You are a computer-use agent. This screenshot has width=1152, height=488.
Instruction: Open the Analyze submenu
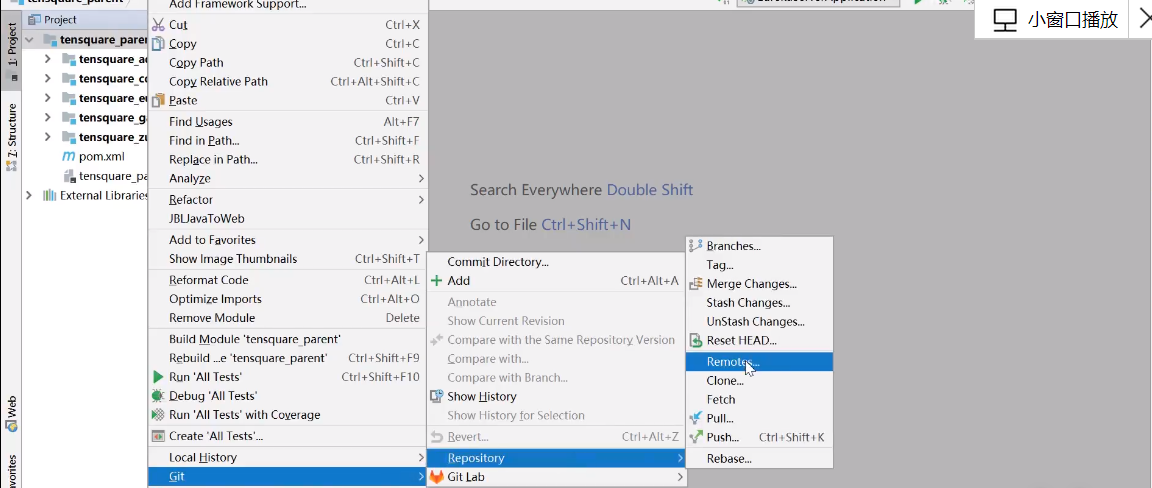(x=287, y=179)
